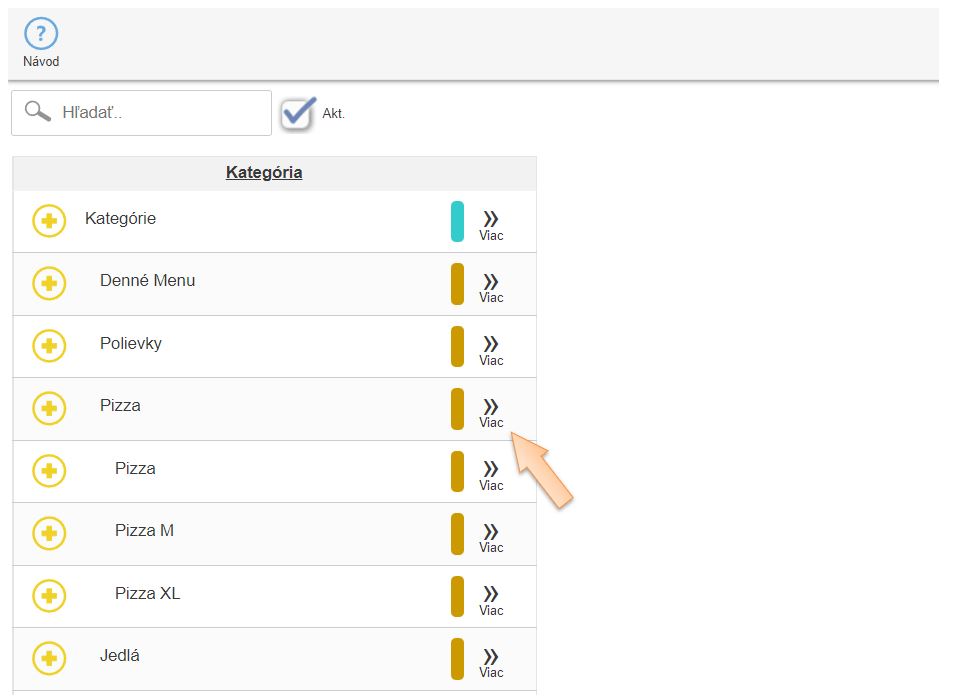Select the Jedlá category row
Viewport: 969px width, 699px height.
[274, 659]
